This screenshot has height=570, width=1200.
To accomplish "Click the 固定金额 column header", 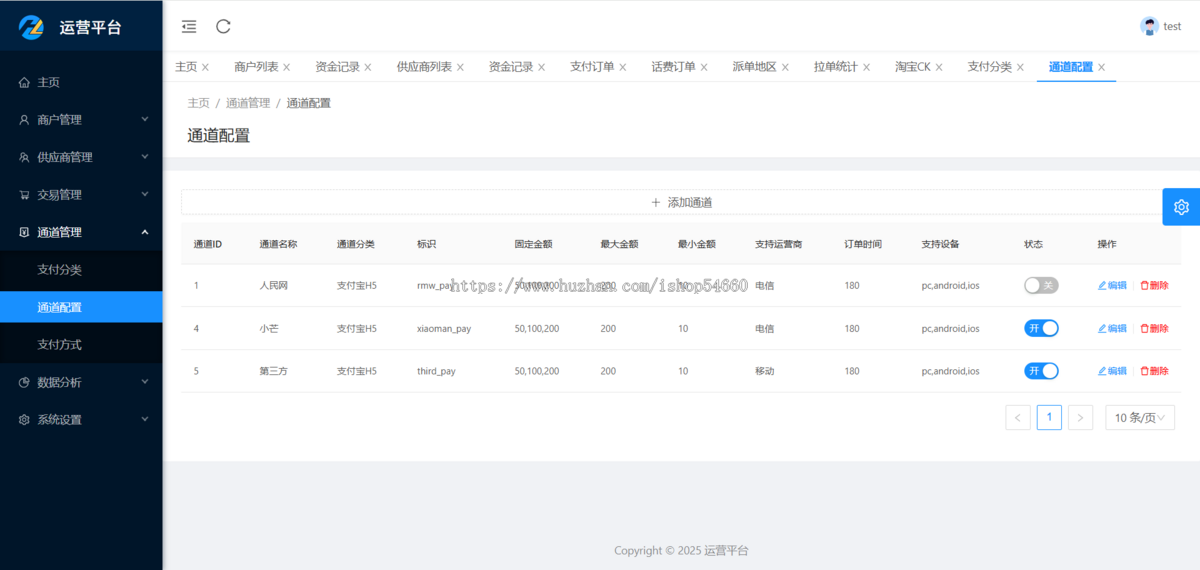I will 533,244.
